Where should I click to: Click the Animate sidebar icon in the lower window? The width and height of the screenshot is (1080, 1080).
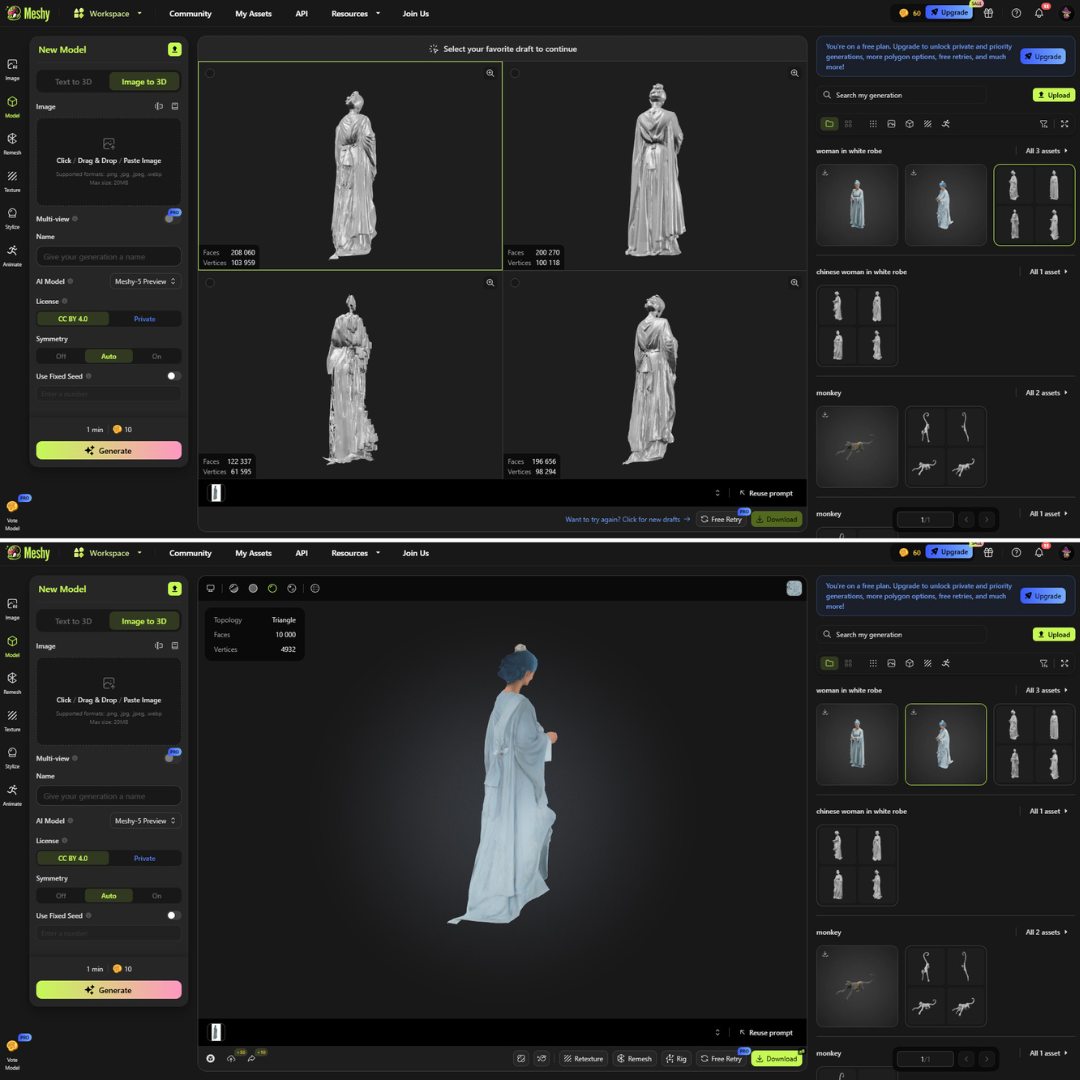12,793
